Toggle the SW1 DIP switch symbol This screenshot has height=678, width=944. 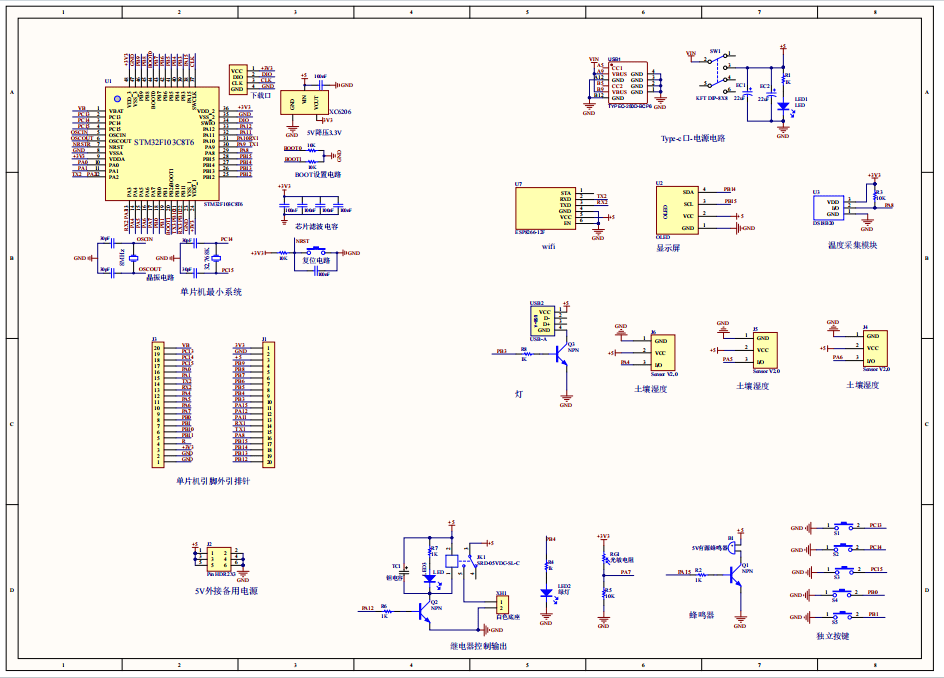(x=717, y=68)
